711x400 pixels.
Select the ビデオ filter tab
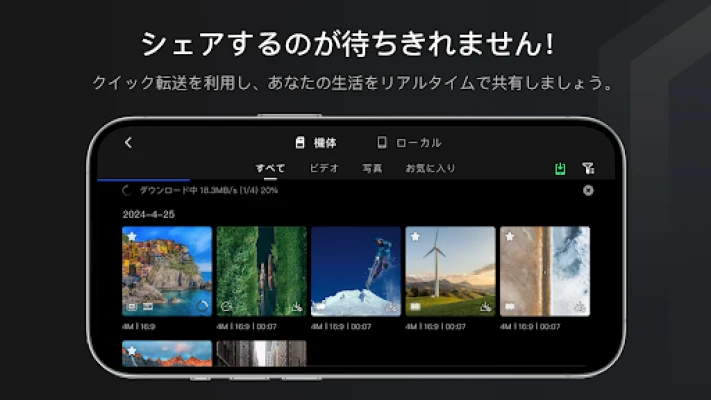pyautogui.click(x=324, y=168)
